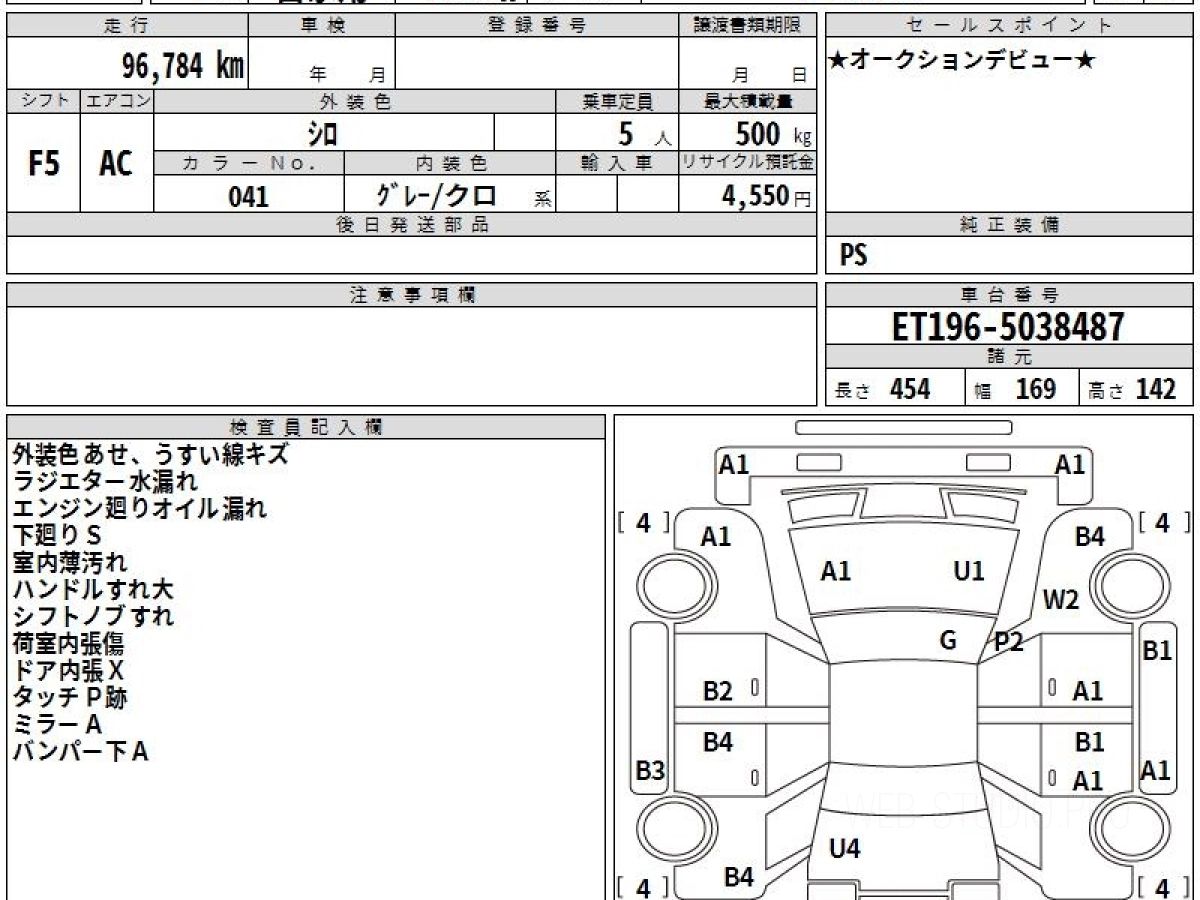Viewport: 1200px width, 900px height.
Task: Select the note シフトノブすれ
Action: pos(93,616)
